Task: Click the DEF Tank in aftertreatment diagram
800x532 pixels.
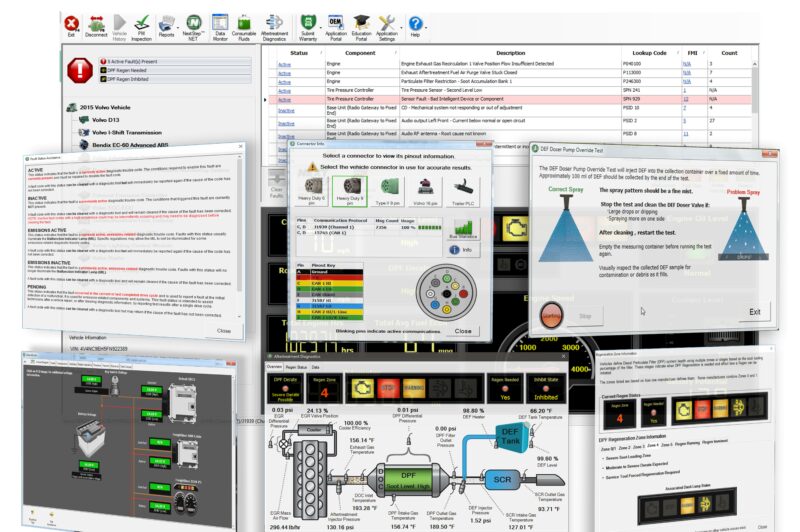Action: [510, 435]
